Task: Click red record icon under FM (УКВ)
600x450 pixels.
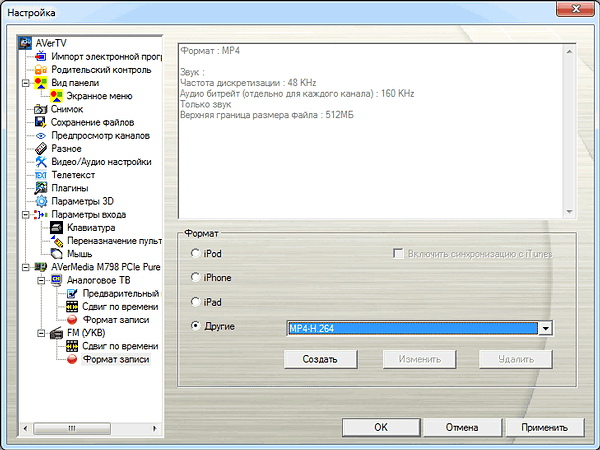Action: click(72, 359)
